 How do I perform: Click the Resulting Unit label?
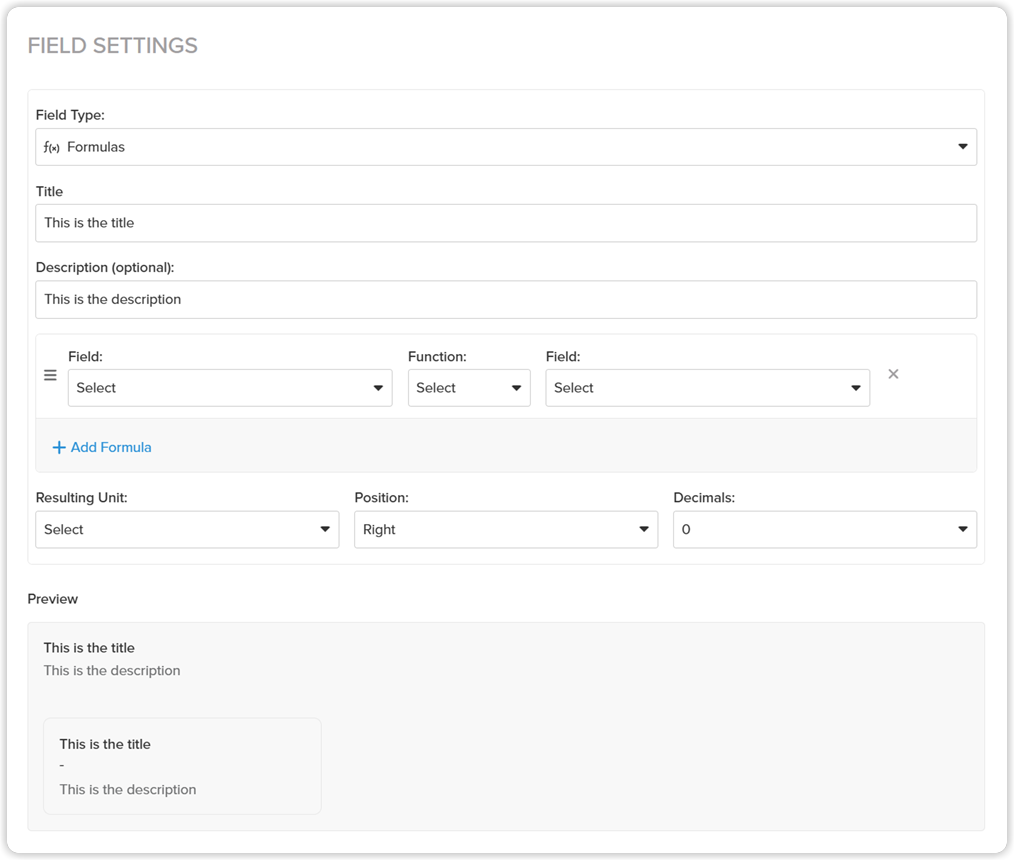tap(82, 498)
